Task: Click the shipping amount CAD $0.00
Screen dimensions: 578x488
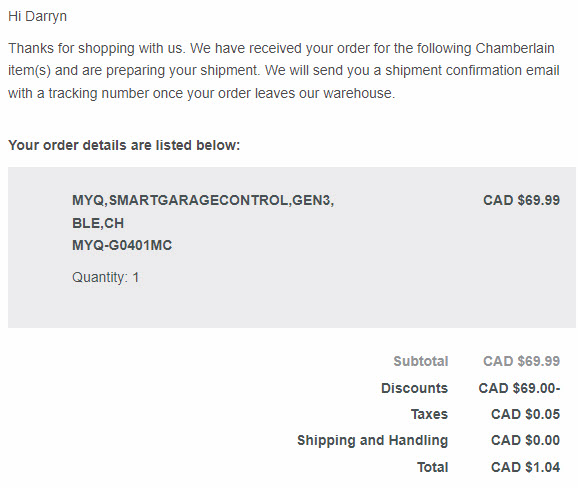Action: [525, 440]
